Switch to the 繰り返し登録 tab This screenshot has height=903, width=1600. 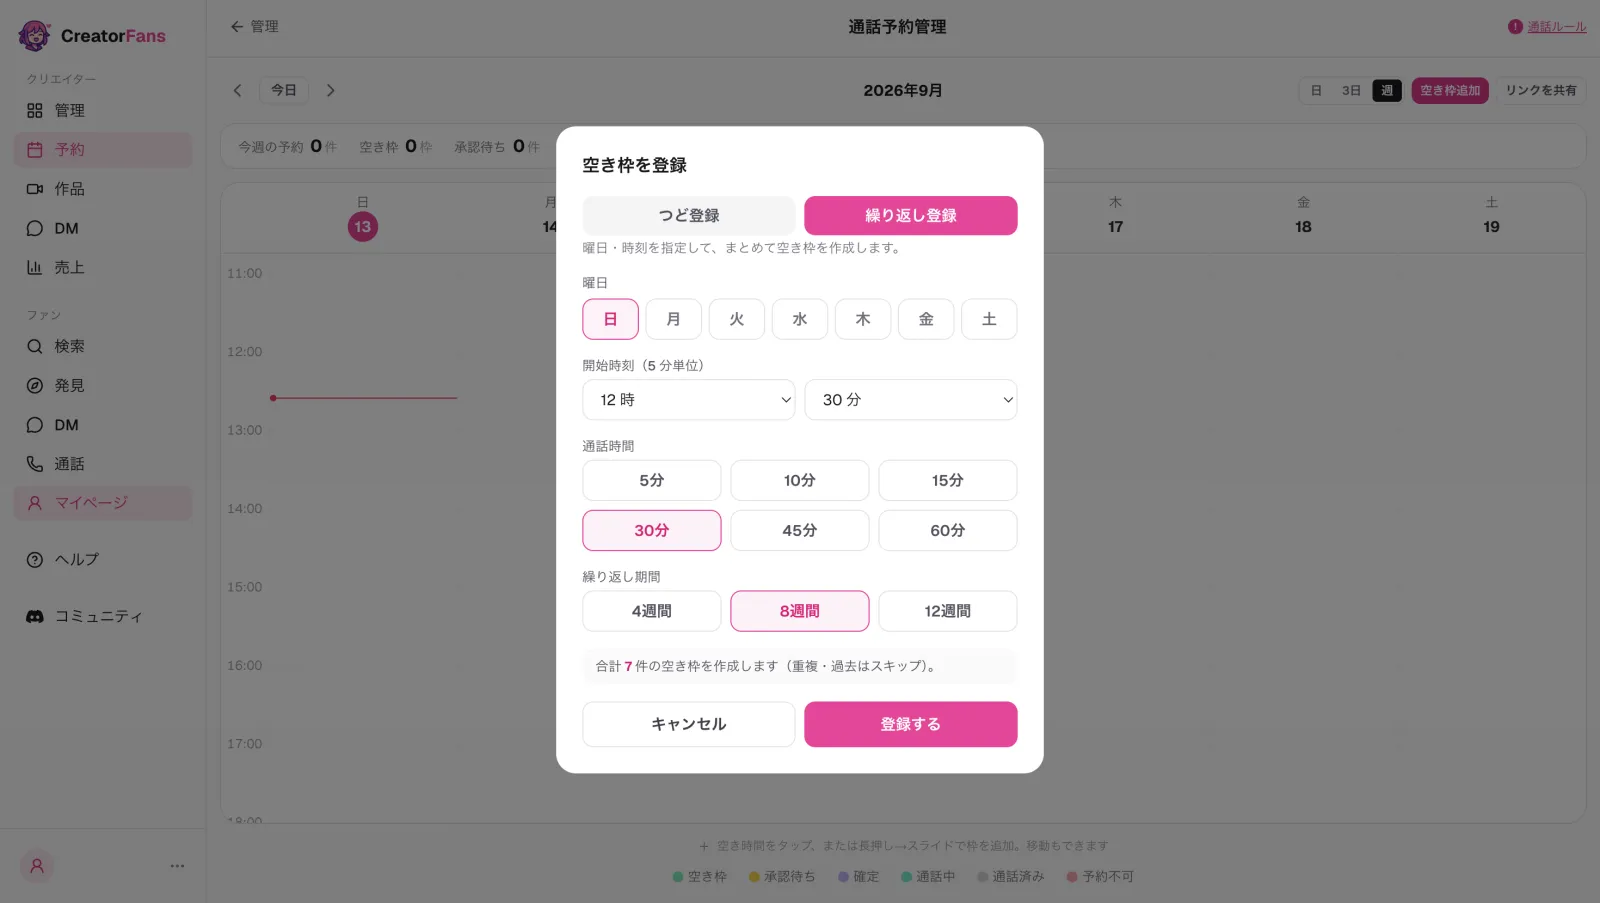[x=911, y=216]
